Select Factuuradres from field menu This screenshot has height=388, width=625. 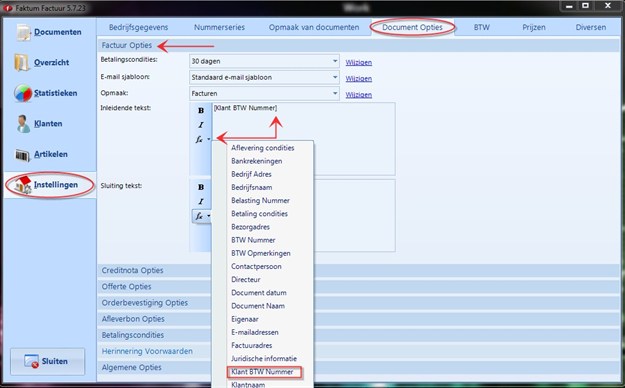pyautogui.click(x=252, y=345)
